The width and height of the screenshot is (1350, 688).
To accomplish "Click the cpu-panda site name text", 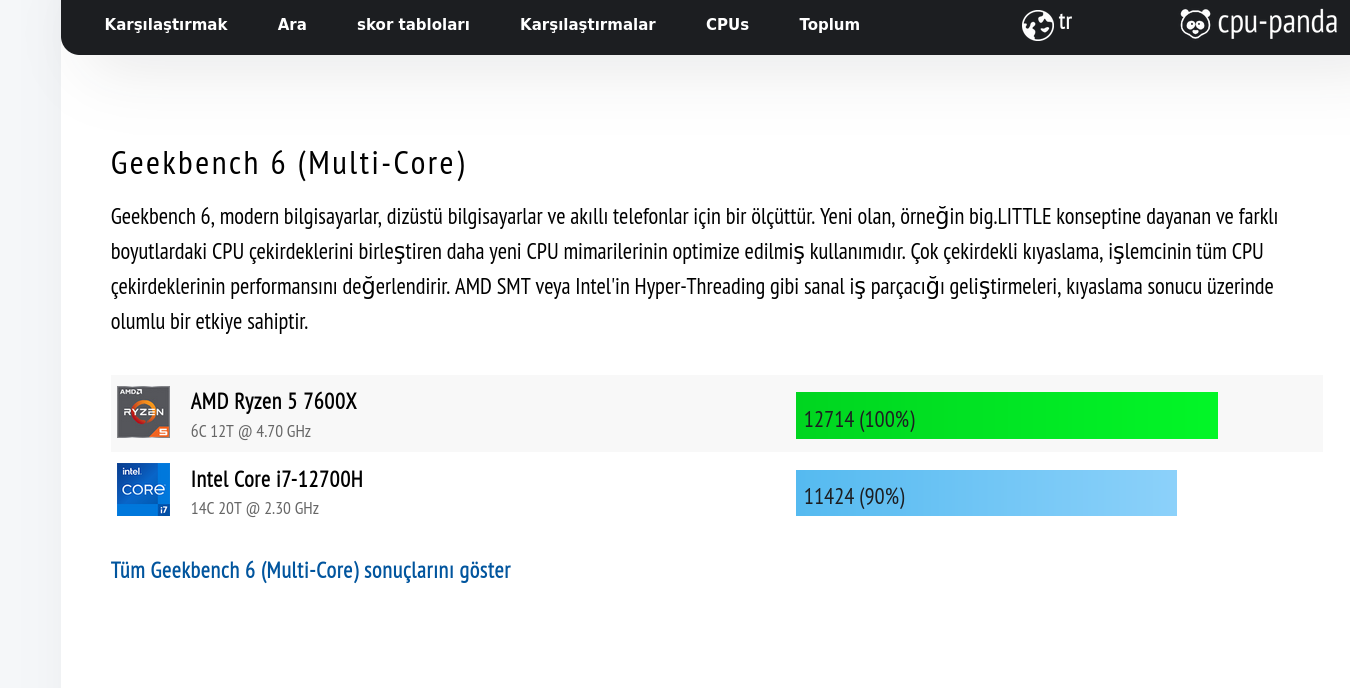I will click(1277, 24).
